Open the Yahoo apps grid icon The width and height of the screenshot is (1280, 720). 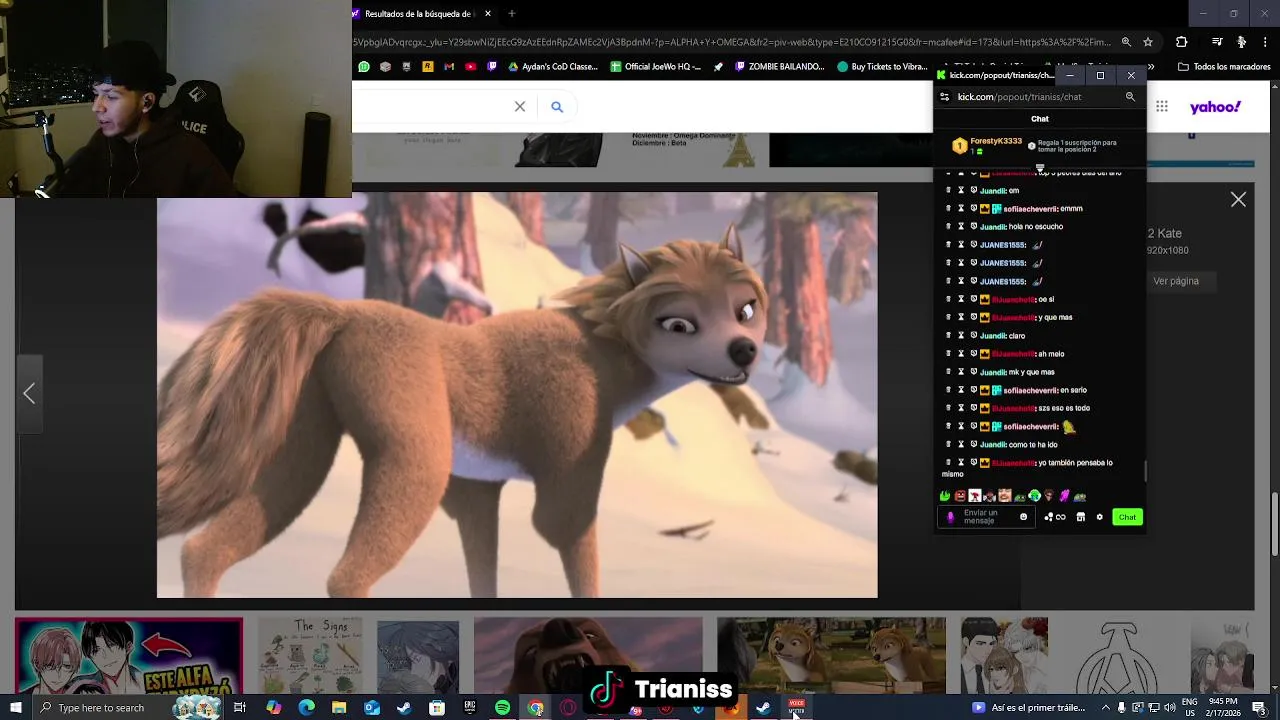(x=1162, y=106)
